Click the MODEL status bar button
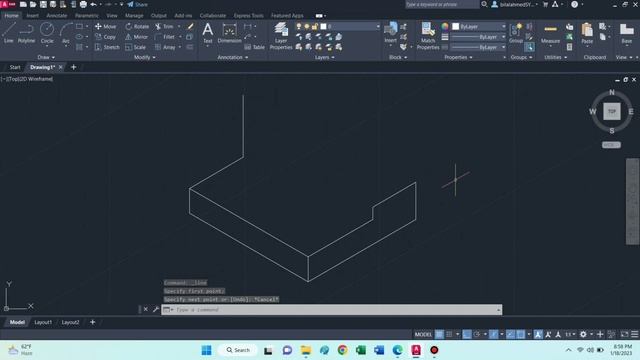Image resolution: width=640 pixels, height=360 pixels. pos(423,334)
